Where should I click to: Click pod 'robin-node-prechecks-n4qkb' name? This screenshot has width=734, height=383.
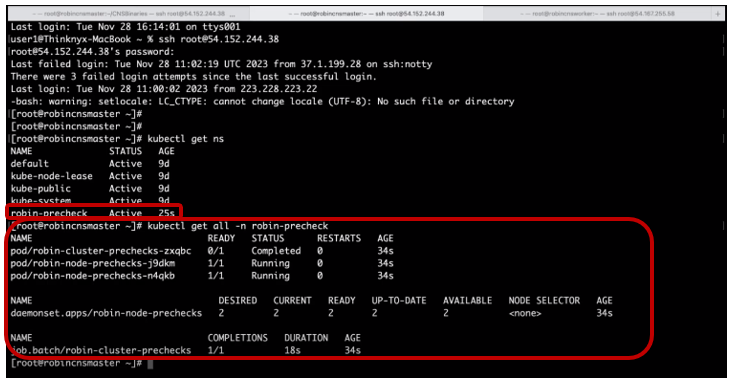pyautogui.click(x=93, y=276)
